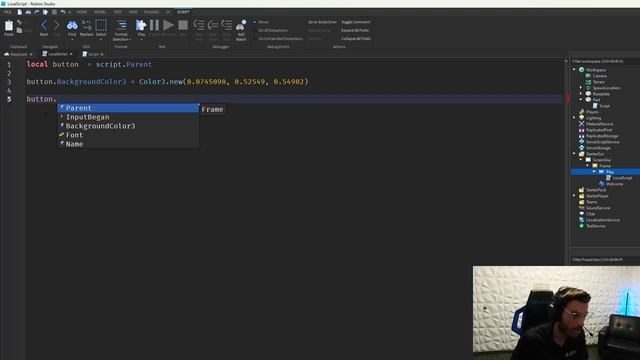Image resolution: width=640 pixels, height=360 pixels.
Task: Expand the Lighting tree arrow
Action: point(574,118)
